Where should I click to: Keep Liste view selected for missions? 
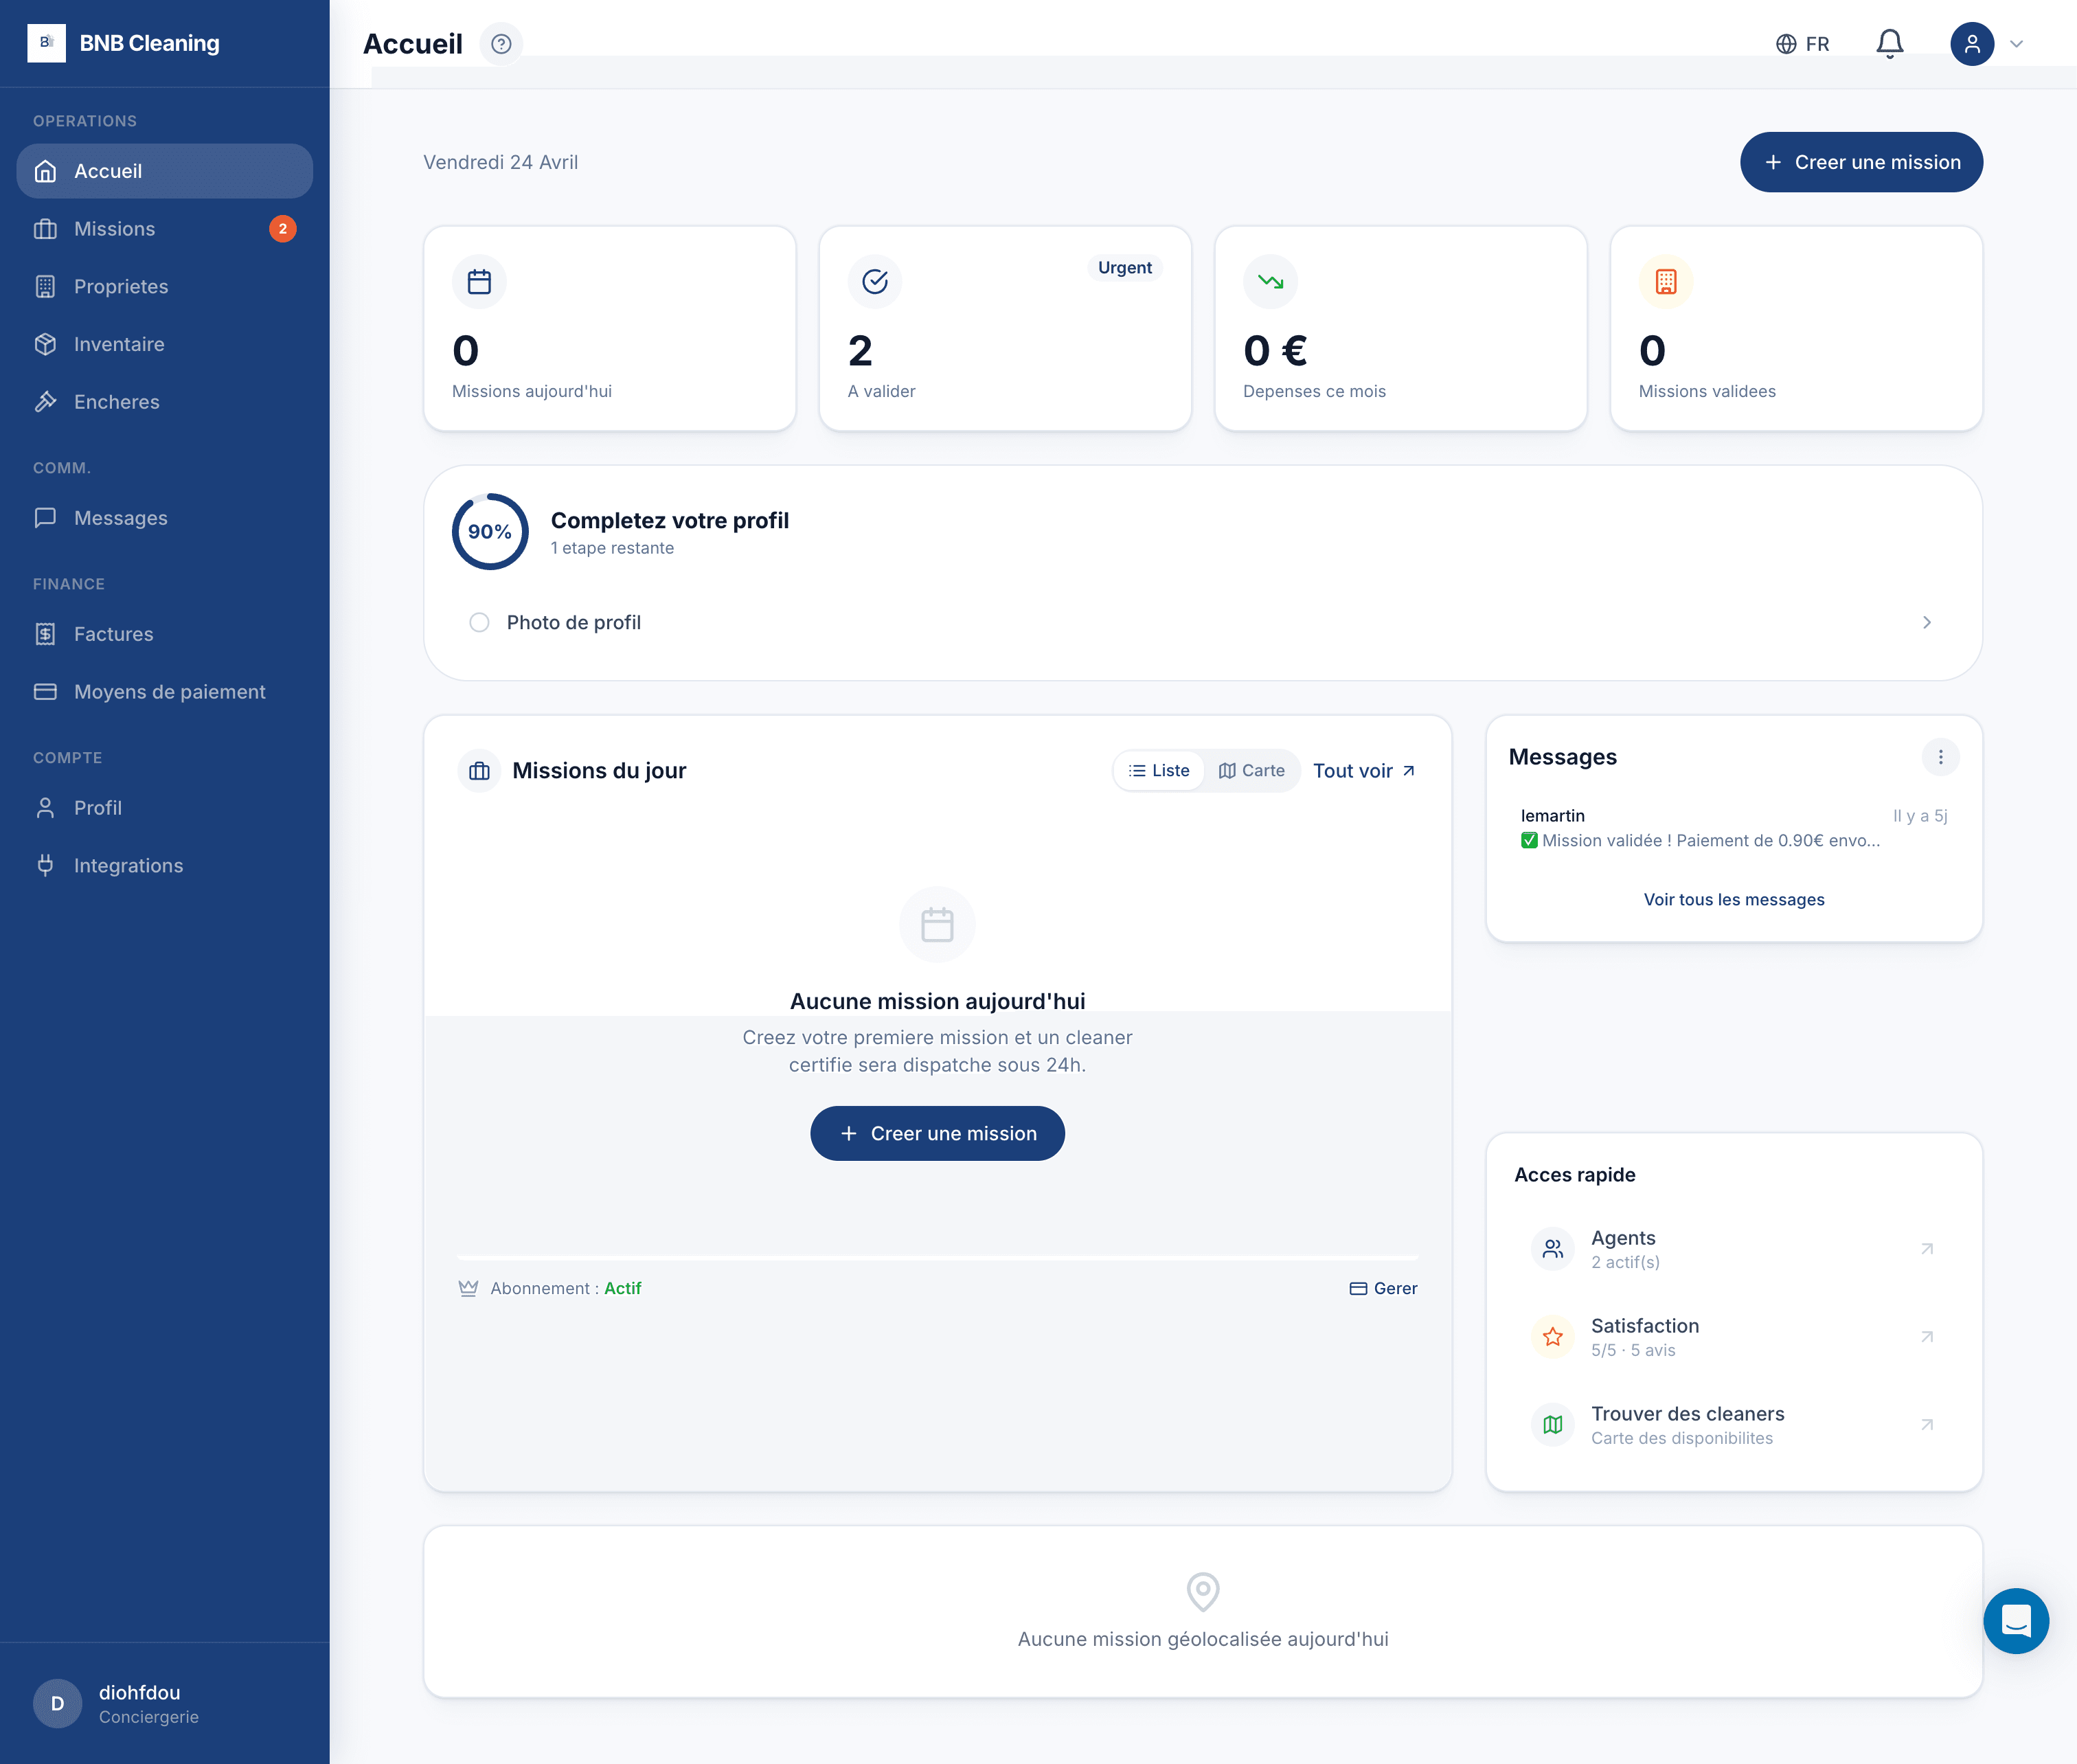tap(1158, 770)
